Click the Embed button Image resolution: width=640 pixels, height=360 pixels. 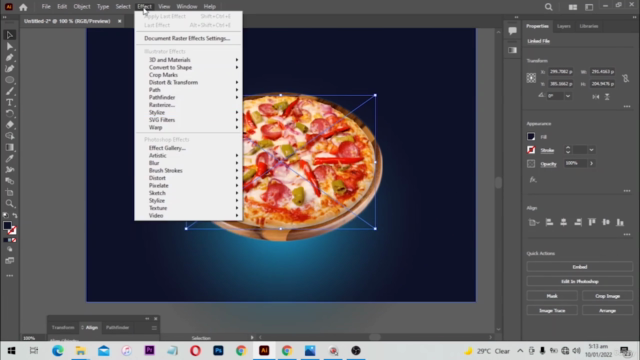tap(580, 267)
